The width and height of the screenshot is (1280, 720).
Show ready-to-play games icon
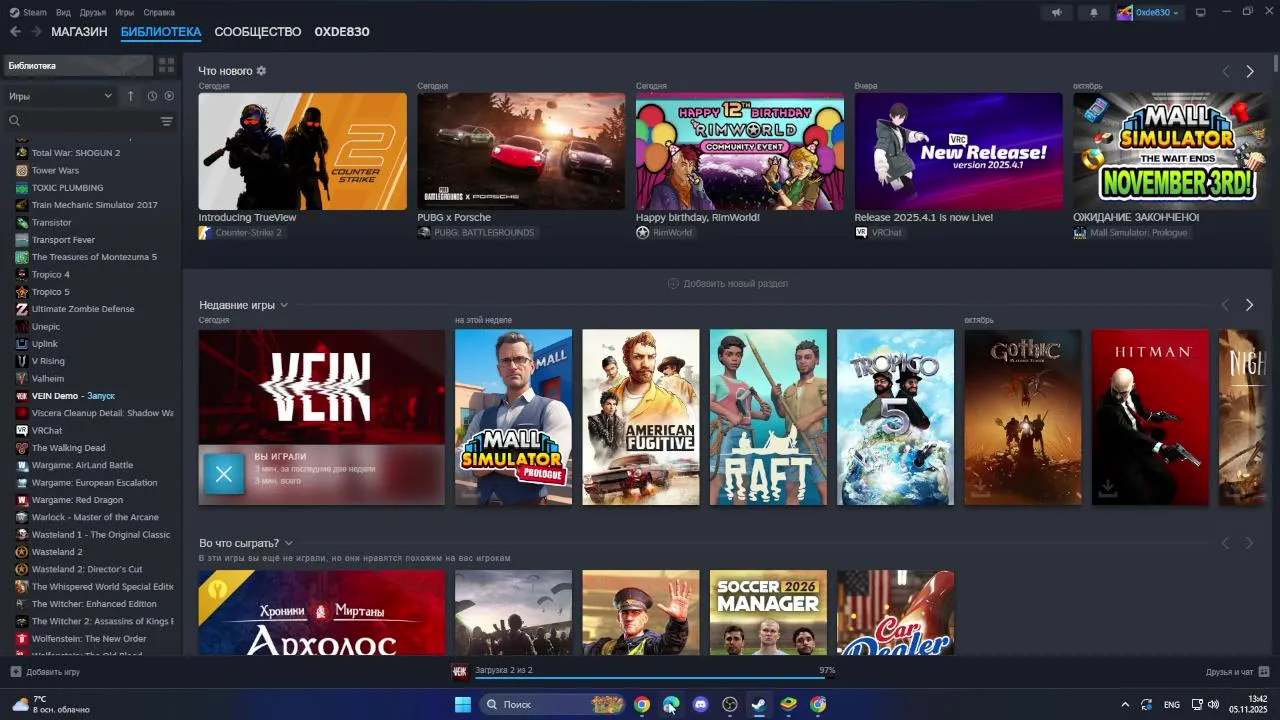point(169,96)
